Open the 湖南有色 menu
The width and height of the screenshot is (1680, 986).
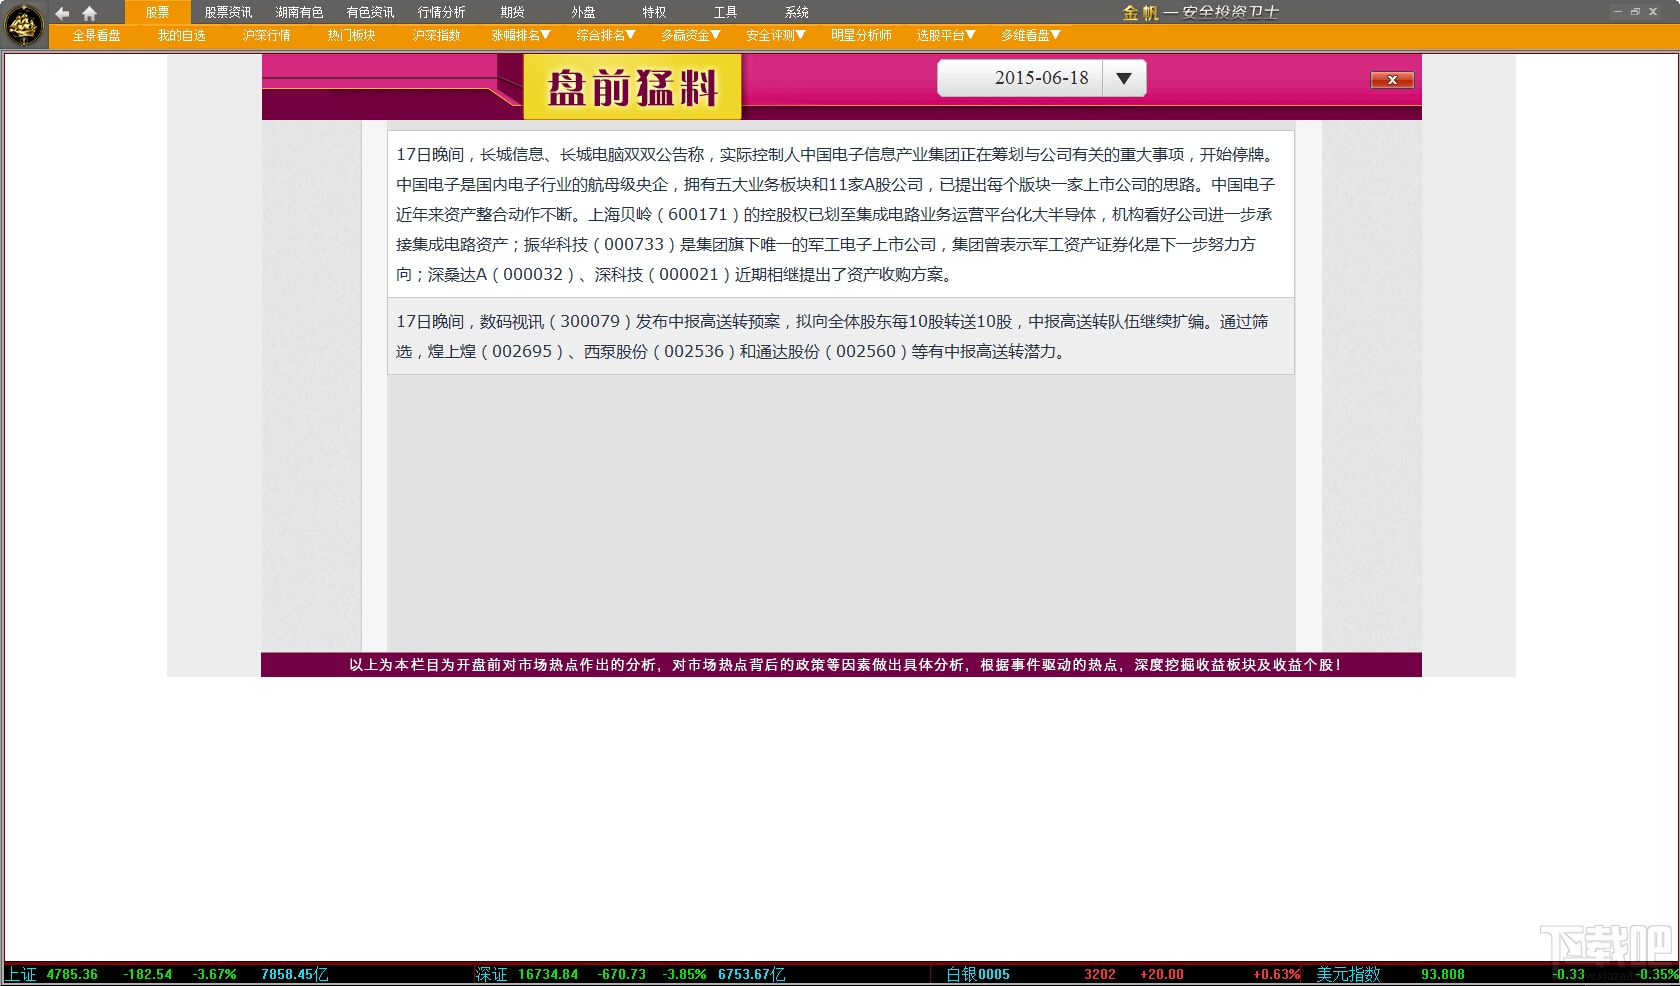299,12
